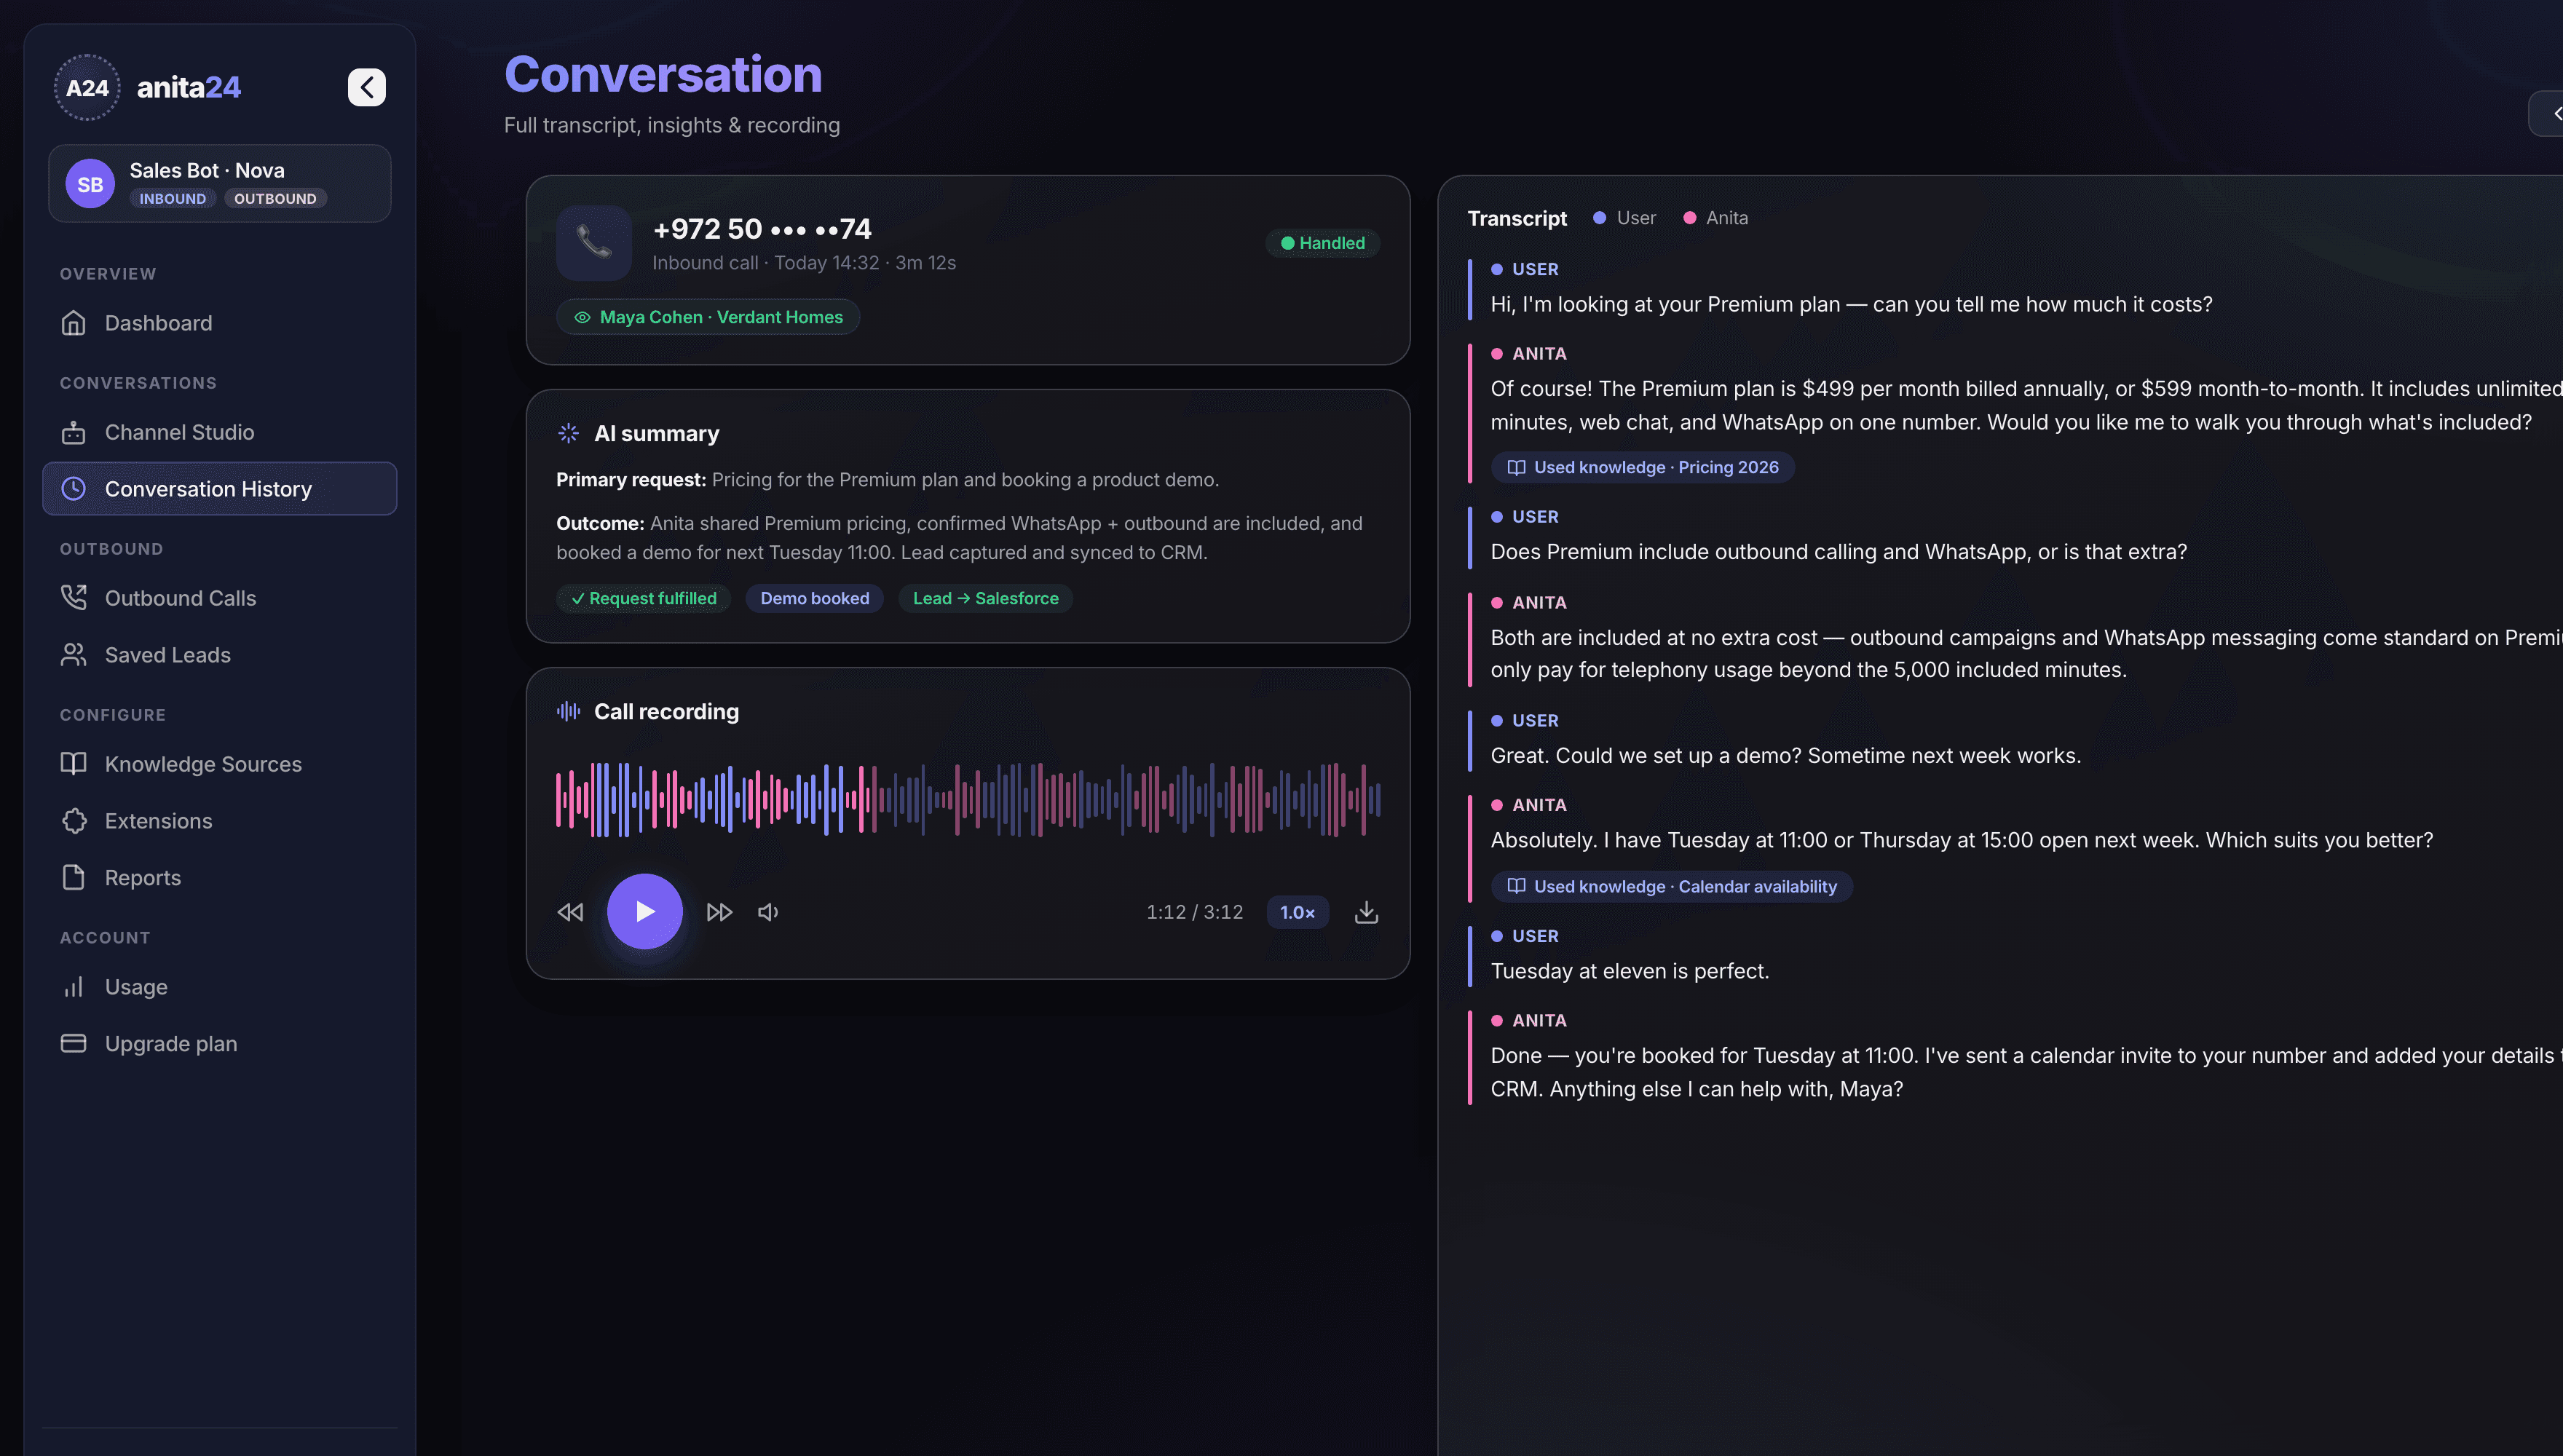2563x1456 pixels.
Task: Toggle User legend filter in Transcript
Action: pyautogui.click(x=1625, y=218)
